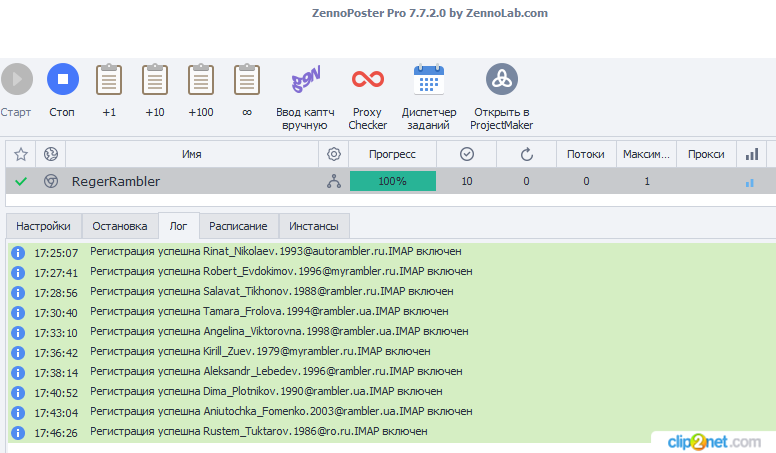Click RegerRambler project tree icon
This screenshot has width=776, height=453.
pyautogui.click(x=334, y=182)
